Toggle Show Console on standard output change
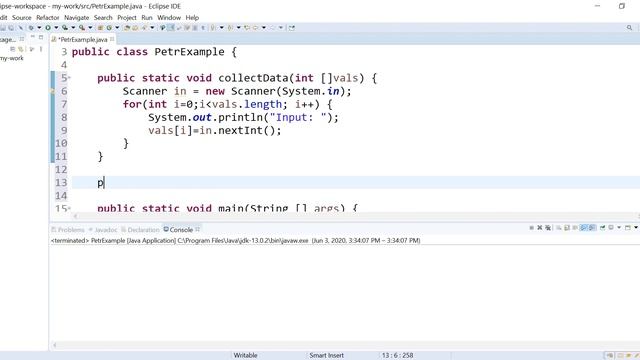 [584, 228]
